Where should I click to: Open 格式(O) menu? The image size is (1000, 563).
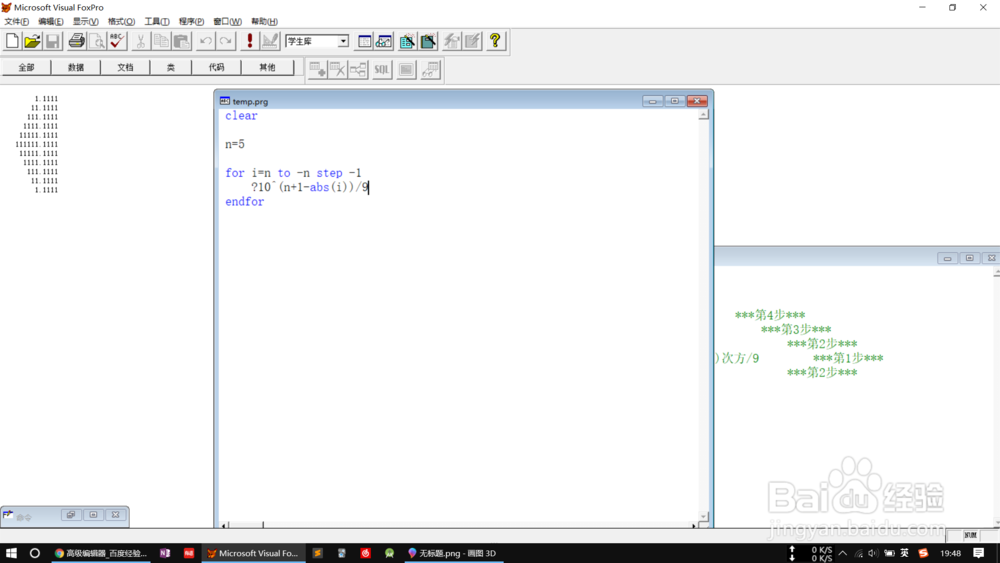[x=121, y=22]
